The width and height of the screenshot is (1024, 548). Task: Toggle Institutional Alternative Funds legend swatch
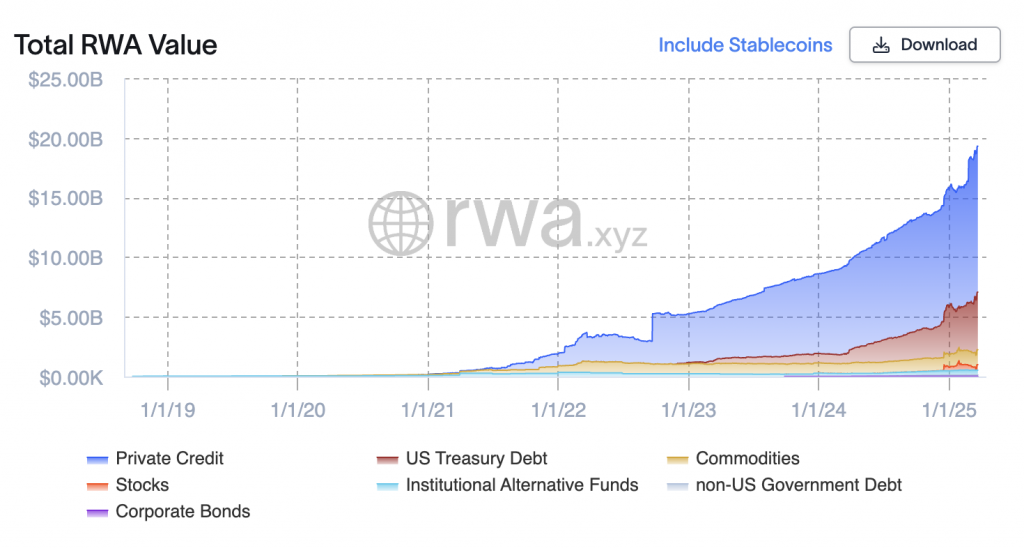click(387, 486)
